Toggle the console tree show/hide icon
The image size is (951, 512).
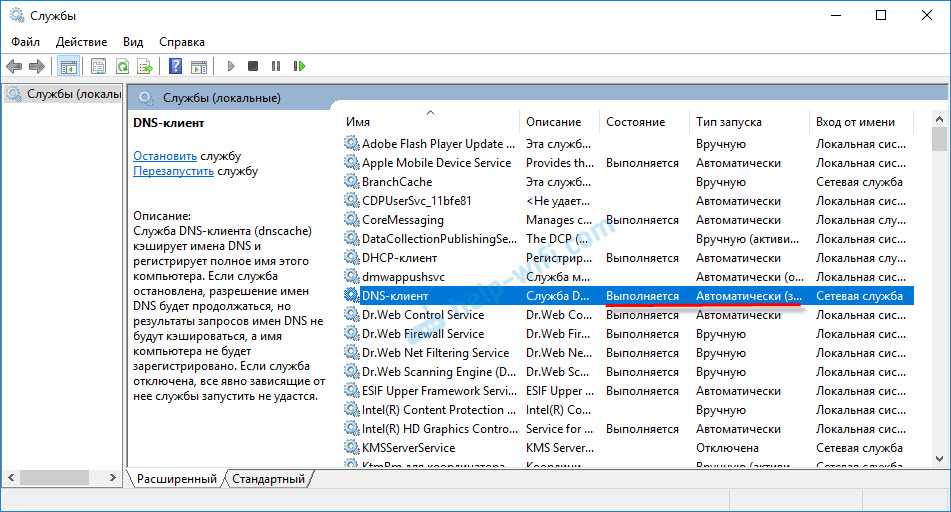69,66
